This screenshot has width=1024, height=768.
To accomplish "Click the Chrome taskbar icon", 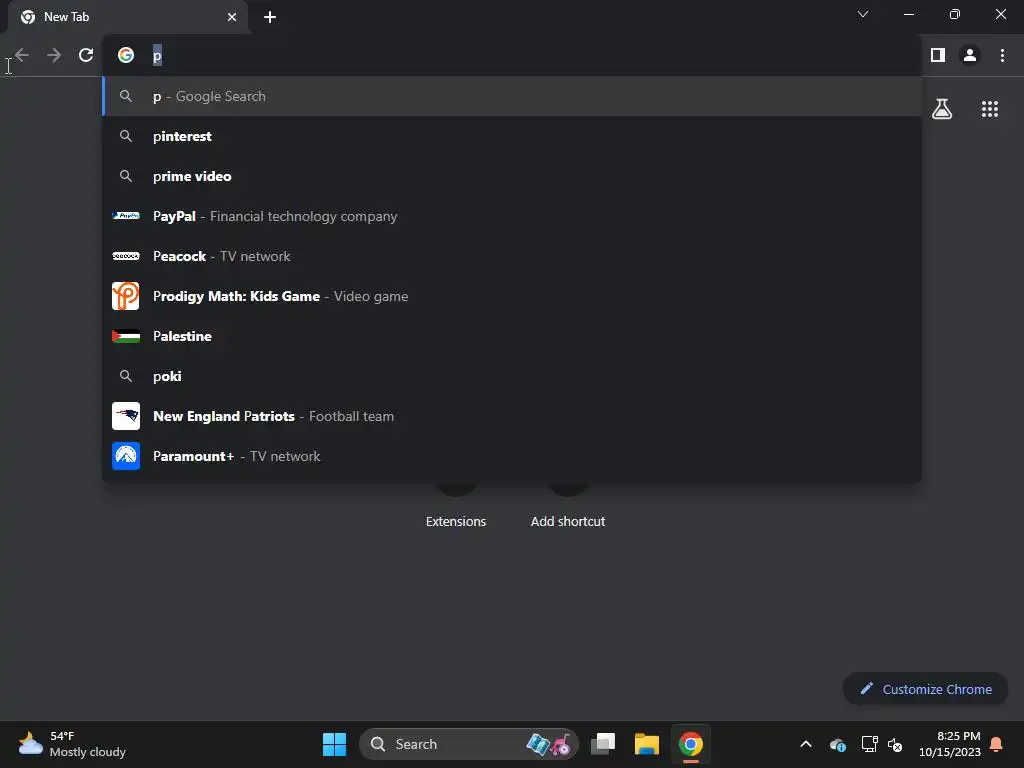I will point(691,744).
